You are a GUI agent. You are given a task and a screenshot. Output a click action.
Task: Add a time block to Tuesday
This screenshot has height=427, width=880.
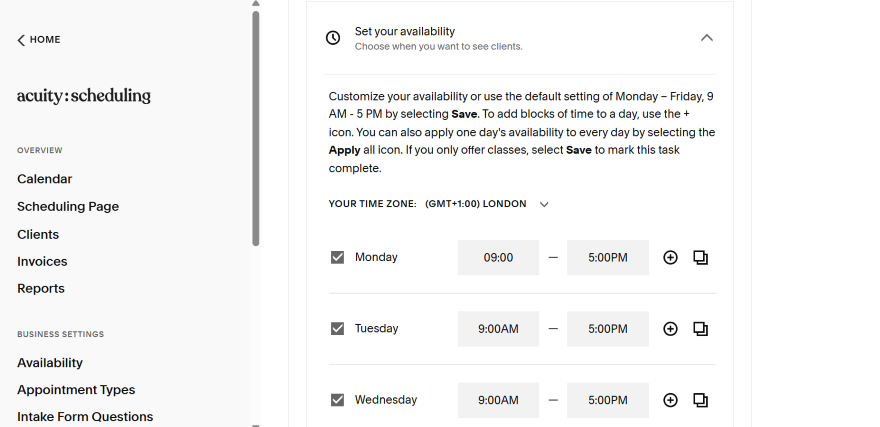point(670,329)
